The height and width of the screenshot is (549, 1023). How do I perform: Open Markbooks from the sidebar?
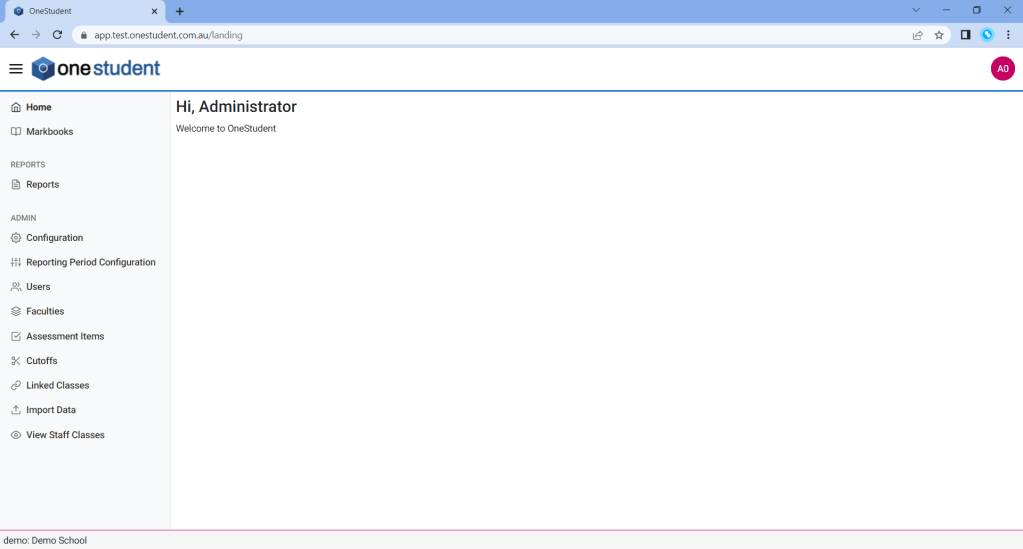click(49, 132)
